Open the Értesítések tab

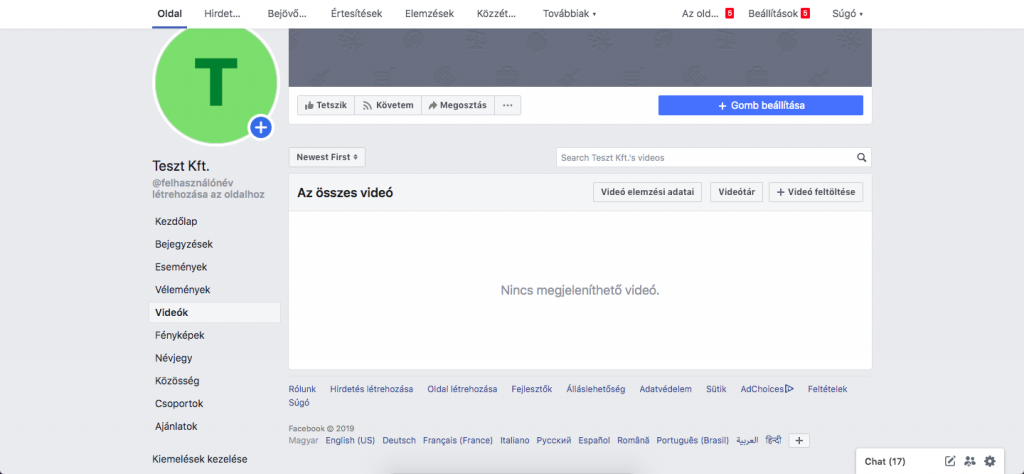(x=357, y=14)
